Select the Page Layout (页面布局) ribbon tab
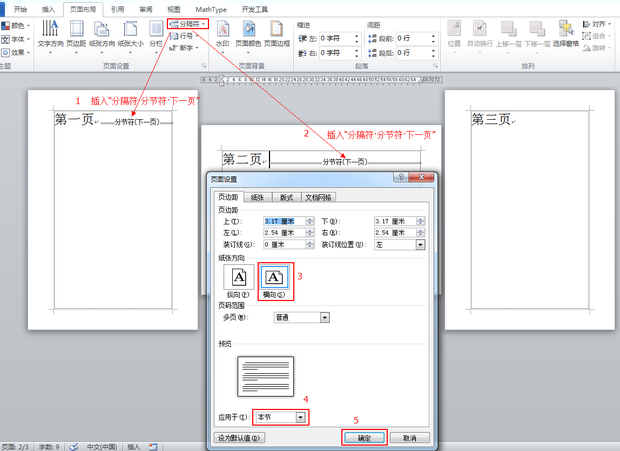 pos(83,9)
